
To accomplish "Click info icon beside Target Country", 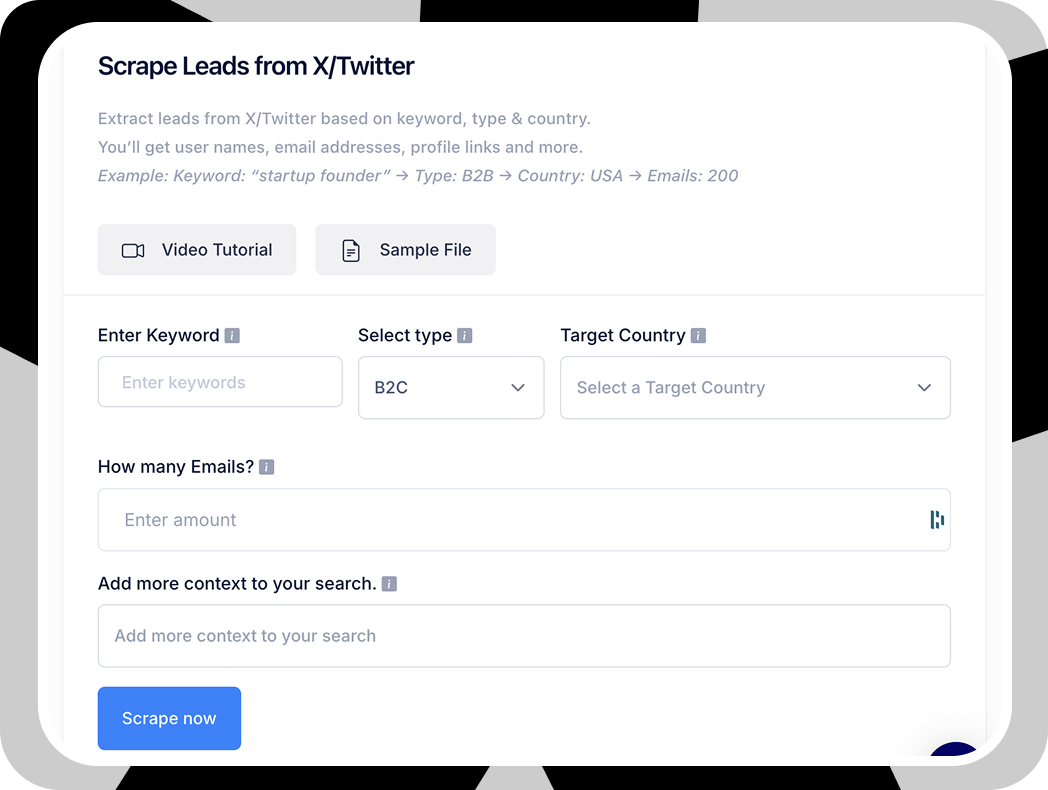I will [698, 336].
